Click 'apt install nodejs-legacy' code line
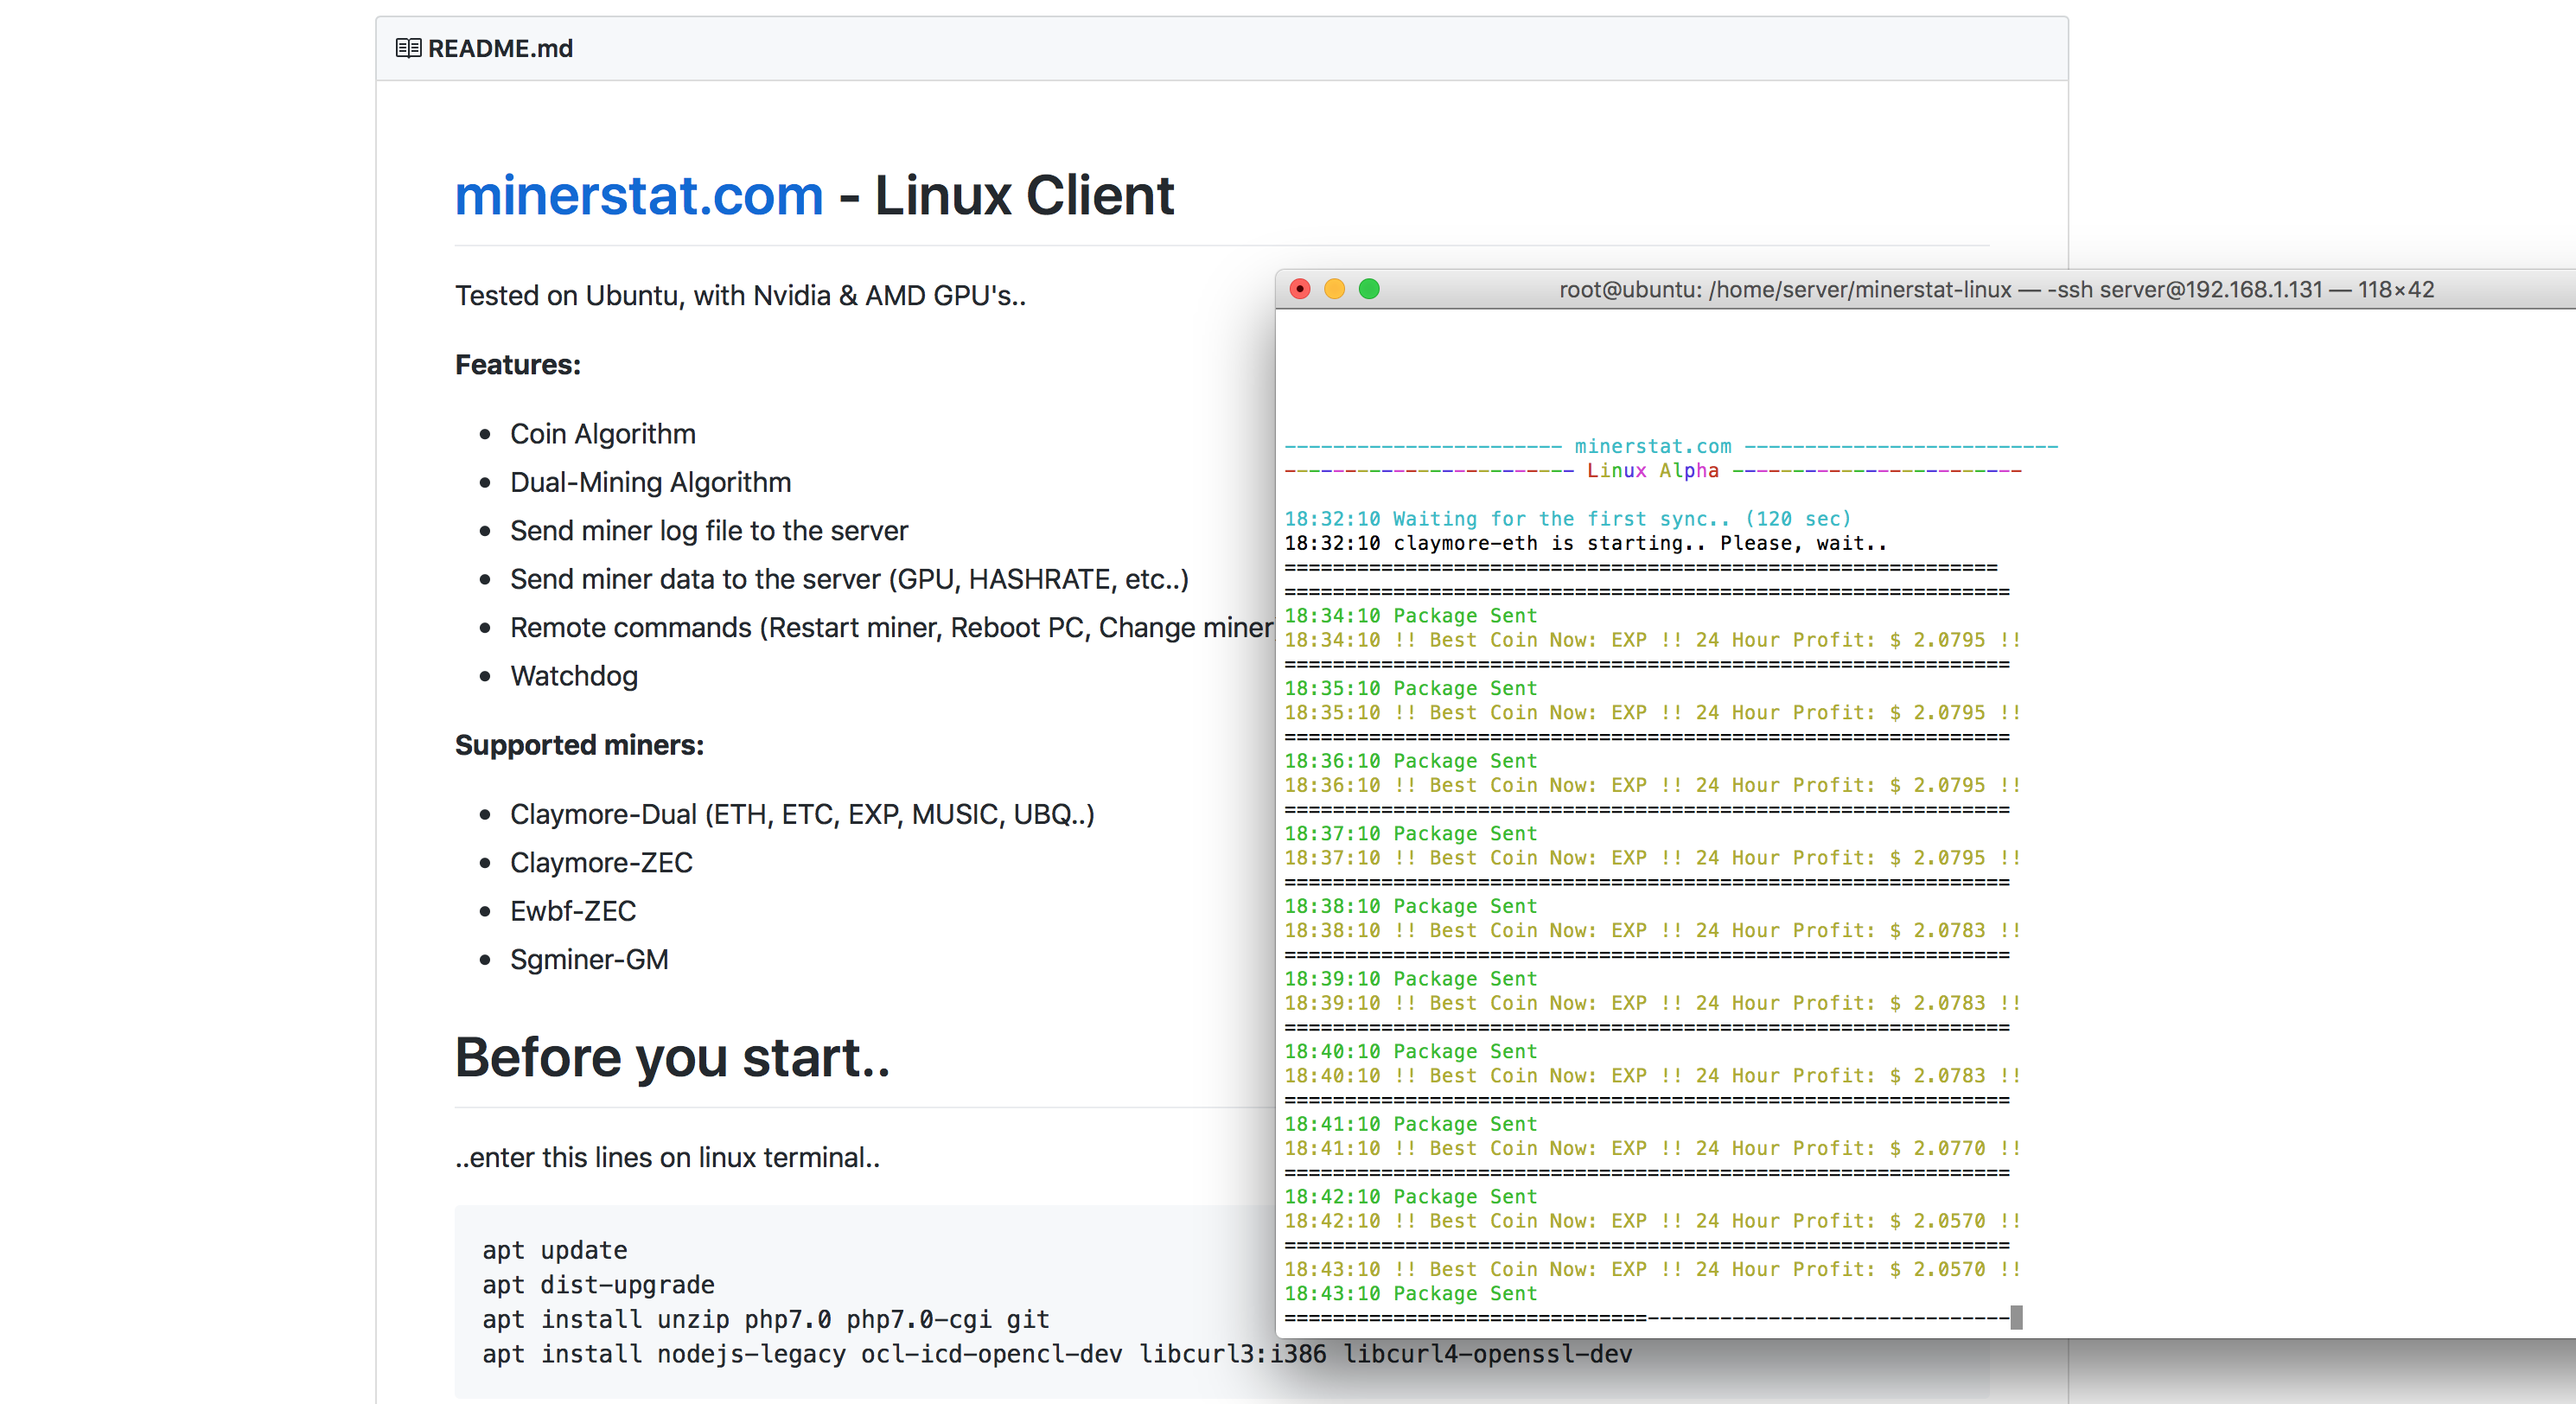The height and width of the screenshot is (1404, 2576). tap(1056, 1353)
